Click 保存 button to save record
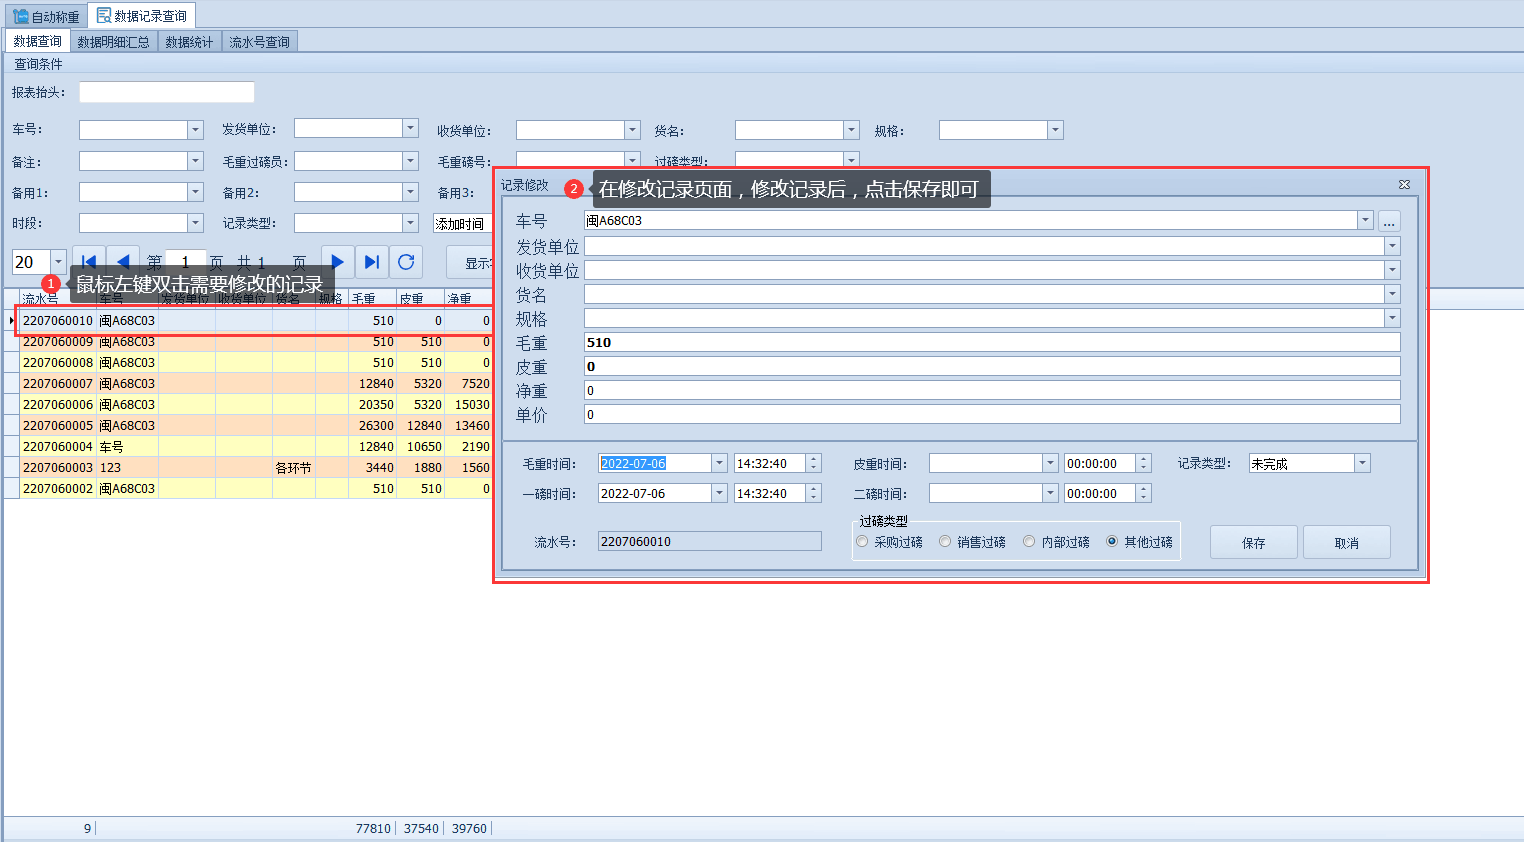Screen dimensions: 1524x842 pos(1254,542)
